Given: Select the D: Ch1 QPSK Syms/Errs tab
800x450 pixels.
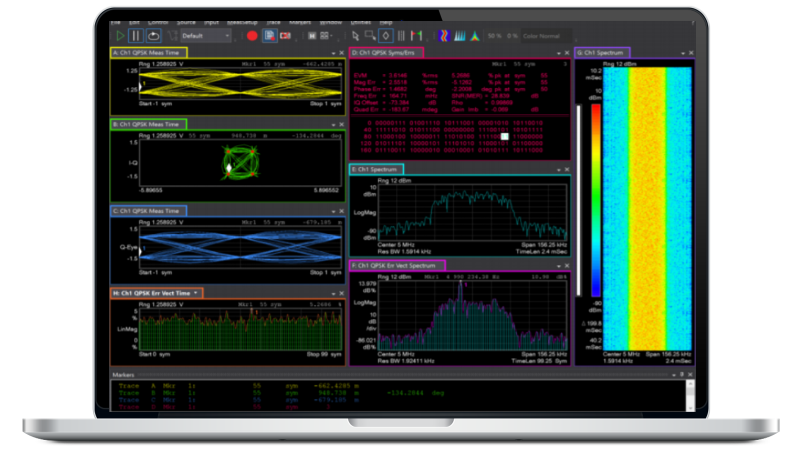Looking at the screenshot, I should pos(387,52).
